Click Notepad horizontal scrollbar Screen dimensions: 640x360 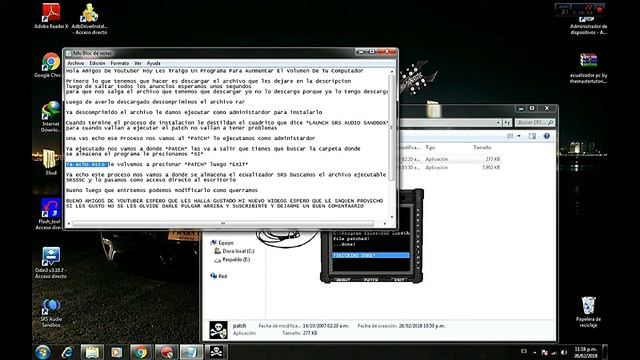pyautogui.click(x=223, y=223)
